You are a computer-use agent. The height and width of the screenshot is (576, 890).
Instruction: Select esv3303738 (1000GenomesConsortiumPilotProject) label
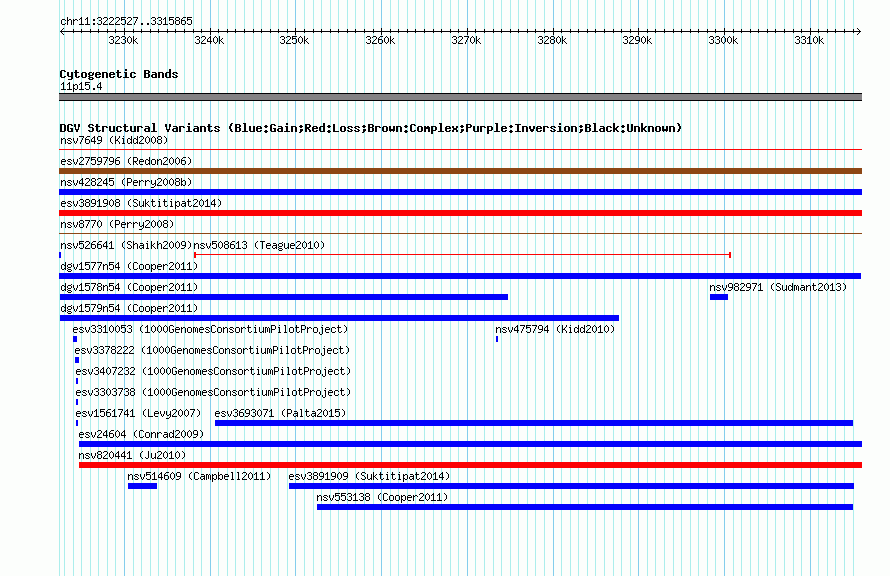point(213,392)
